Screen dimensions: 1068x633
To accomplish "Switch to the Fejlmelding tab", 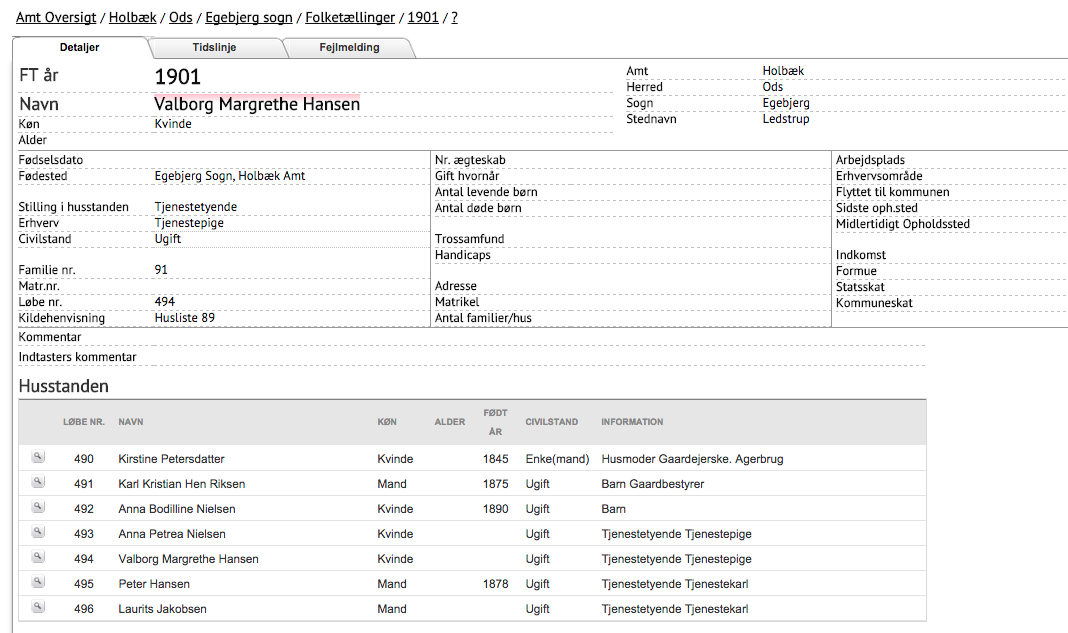I will pyautogui.click(x=349, y=48).
